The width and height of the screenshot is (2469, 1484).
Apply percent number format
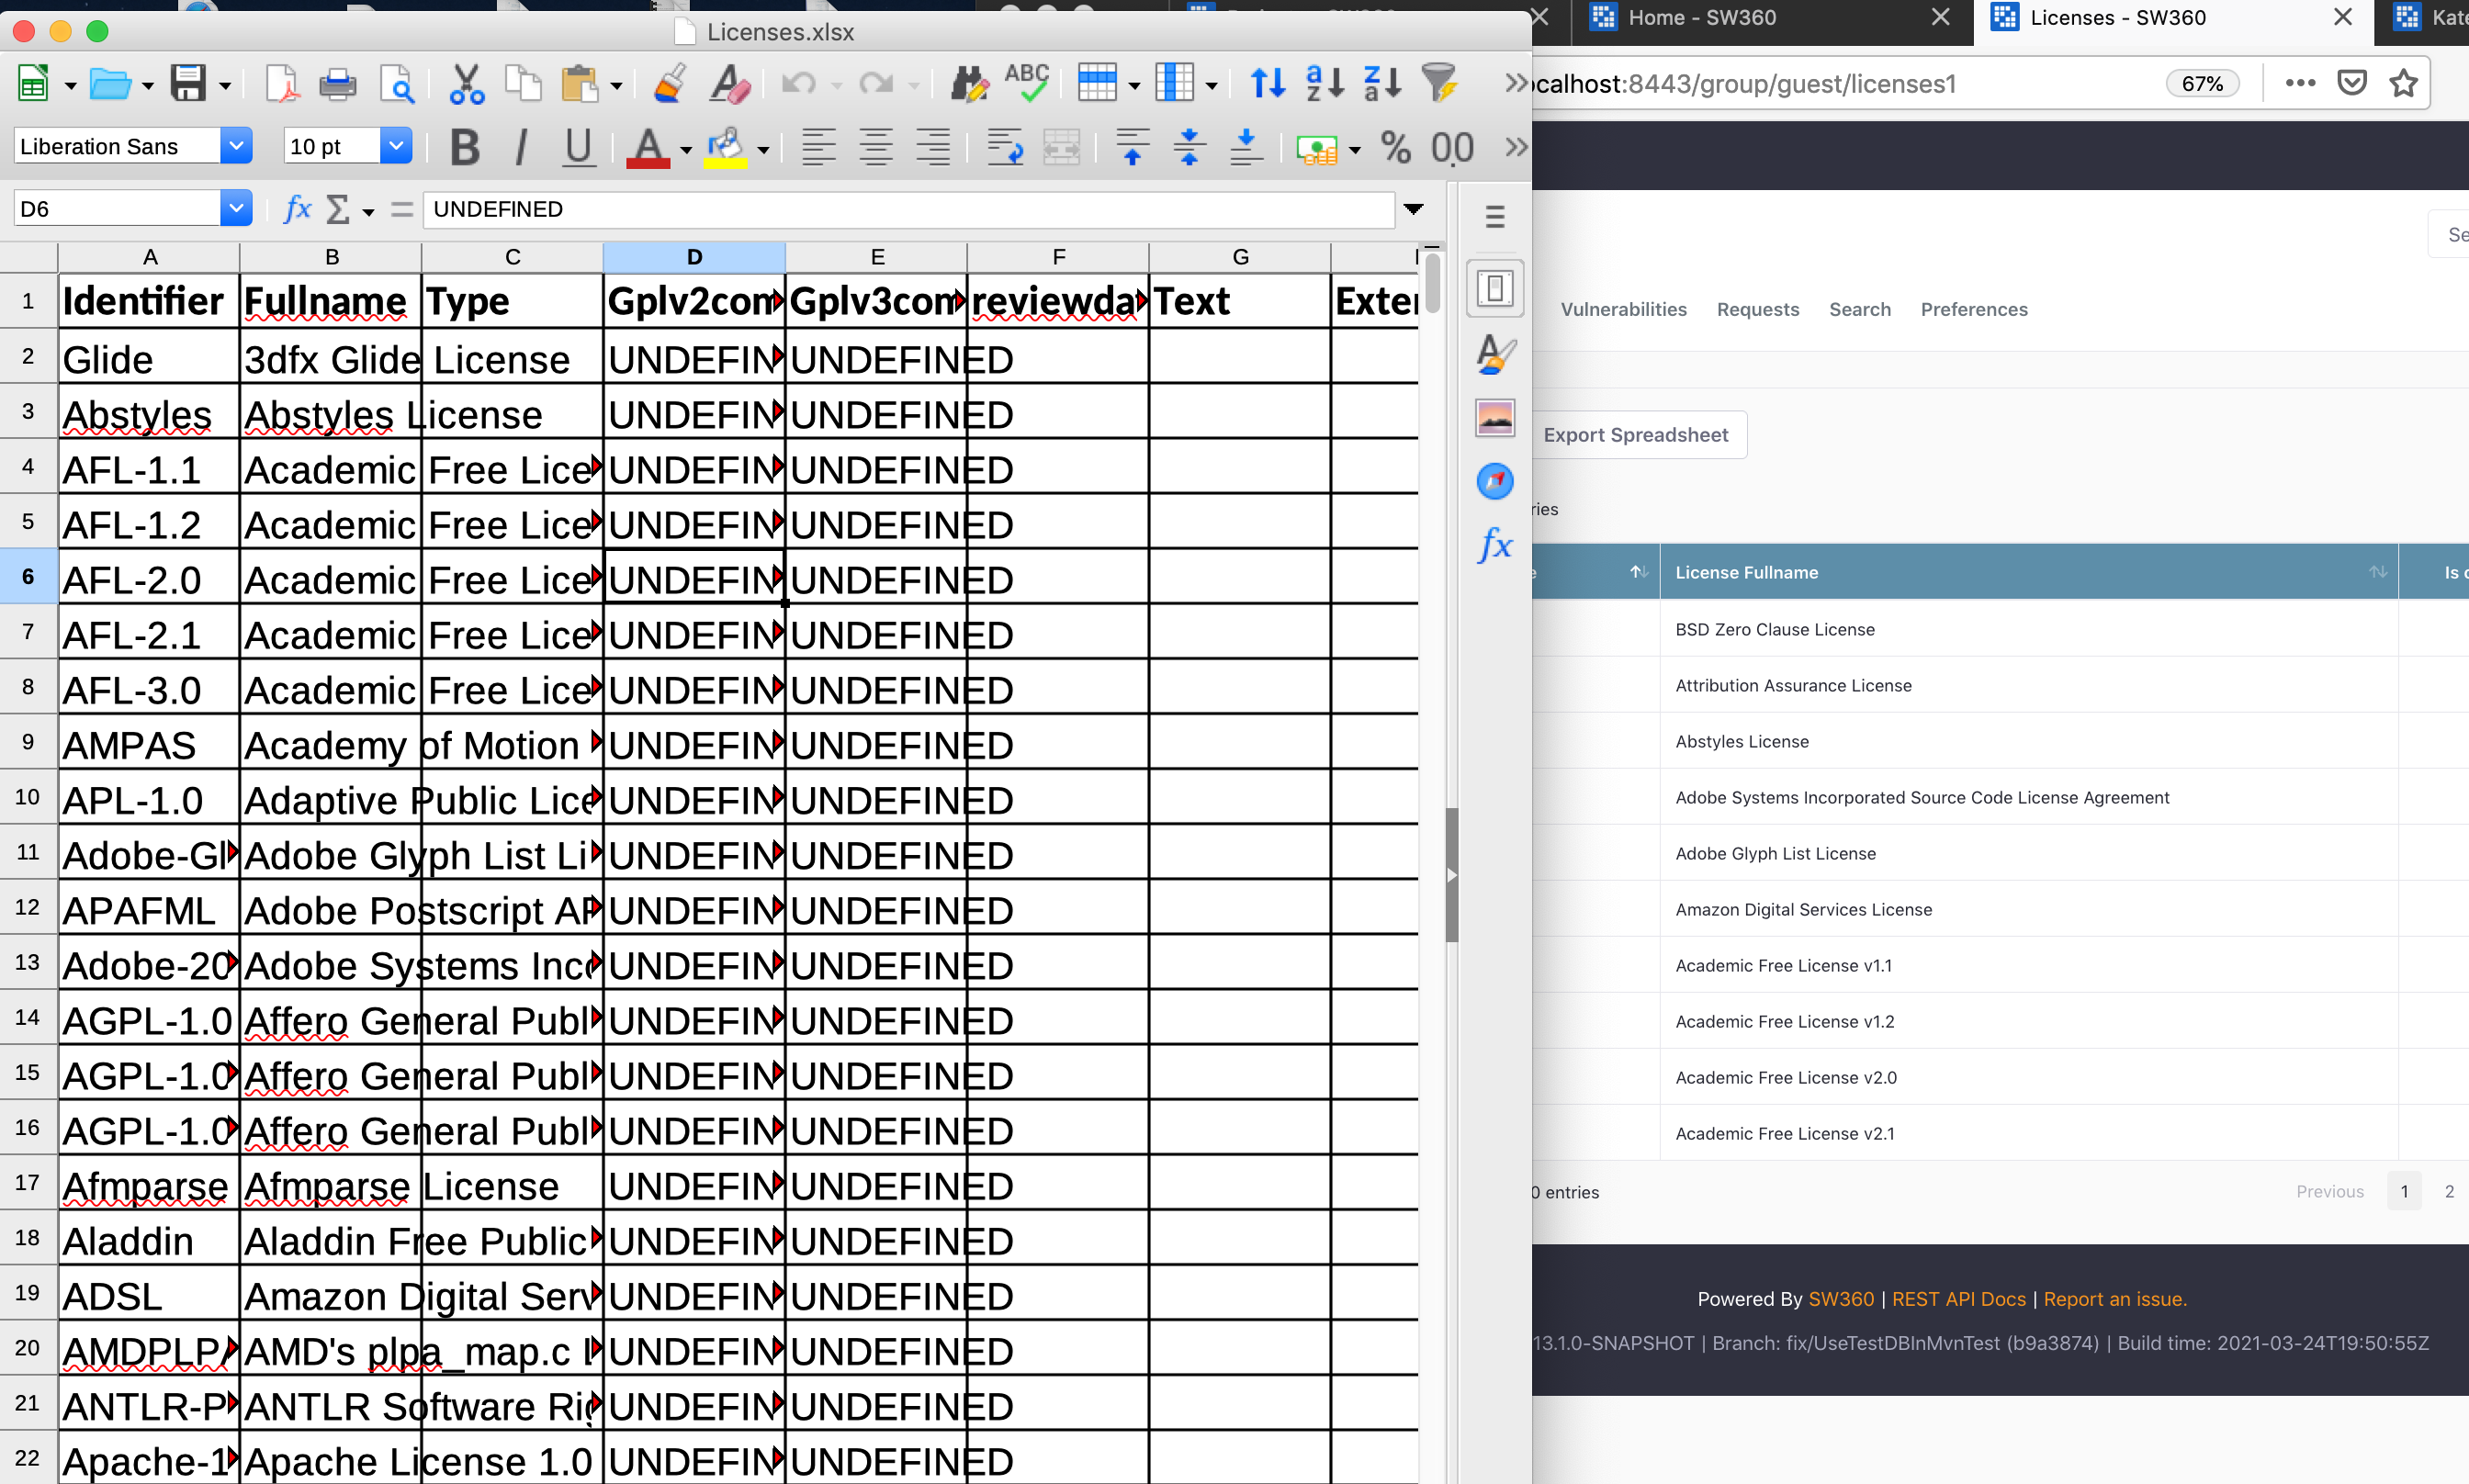1396,147
